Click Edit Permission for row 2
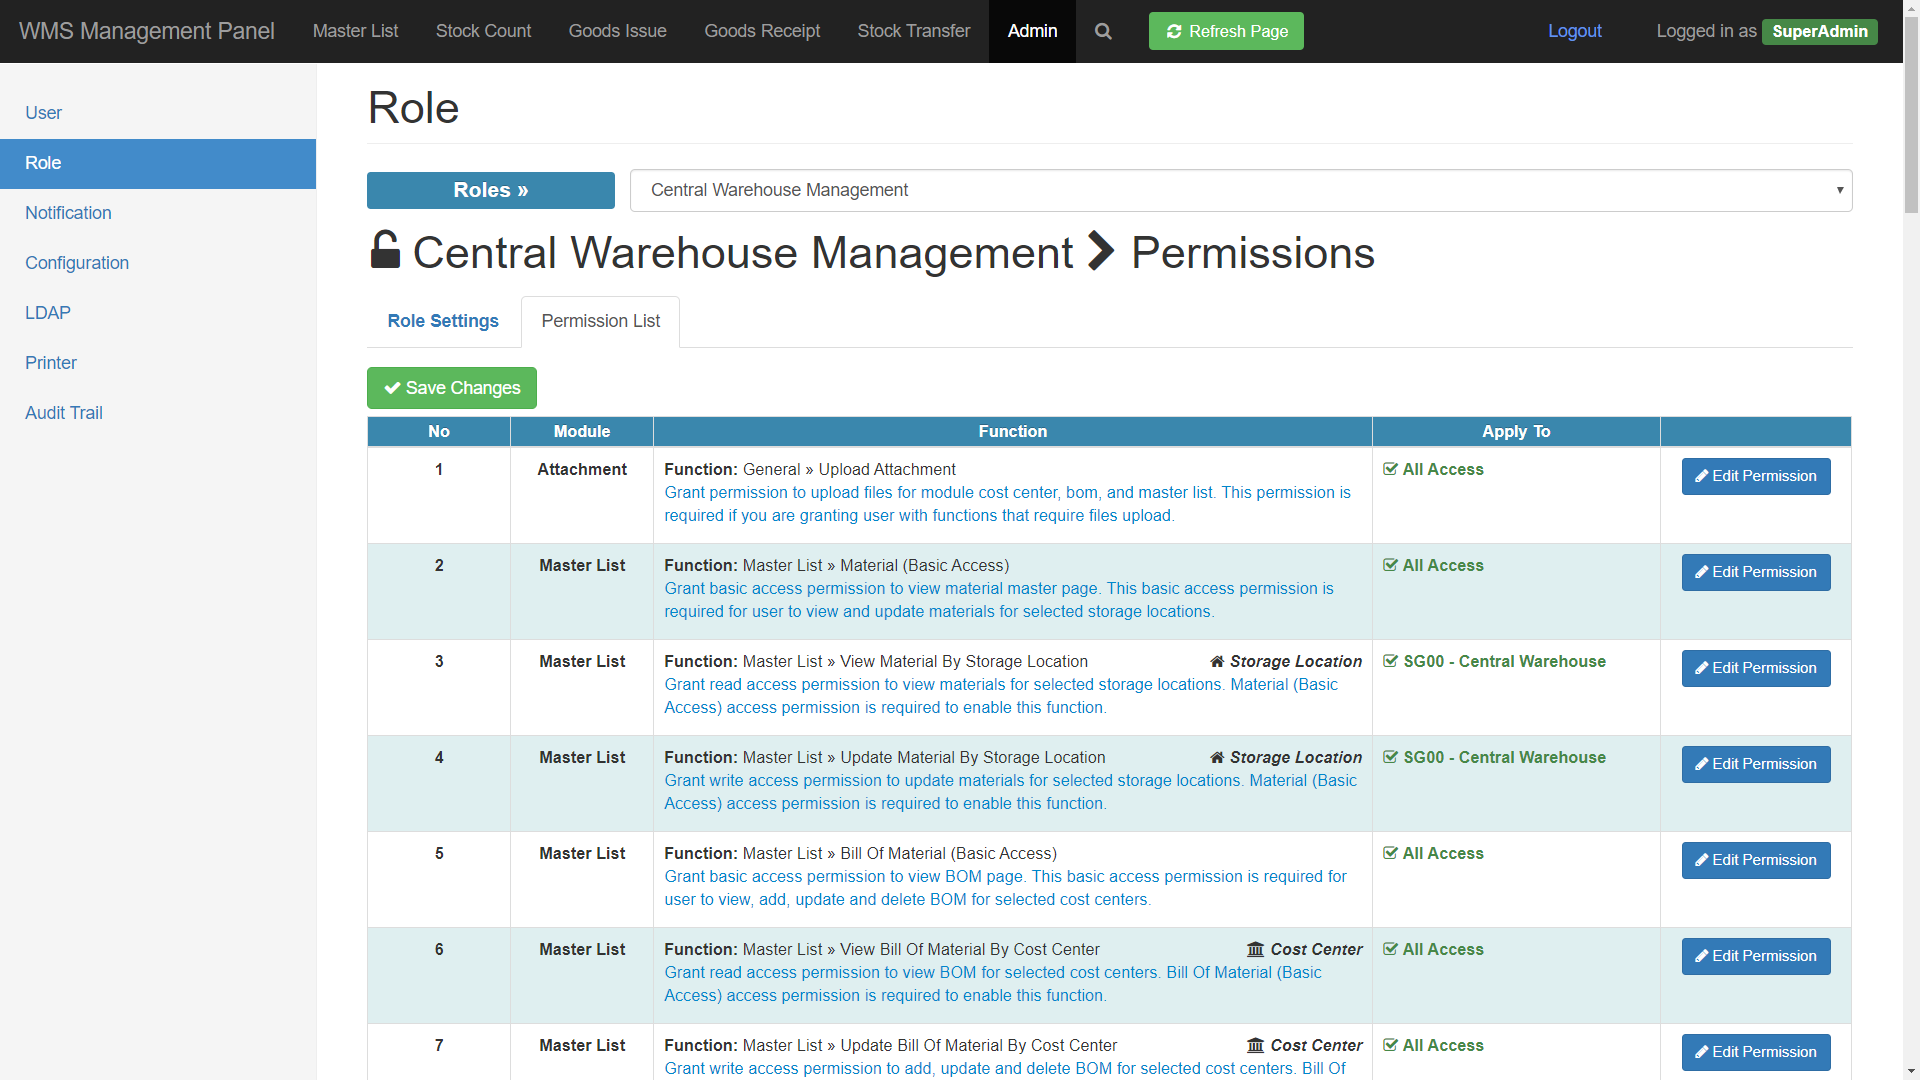 1755,572
